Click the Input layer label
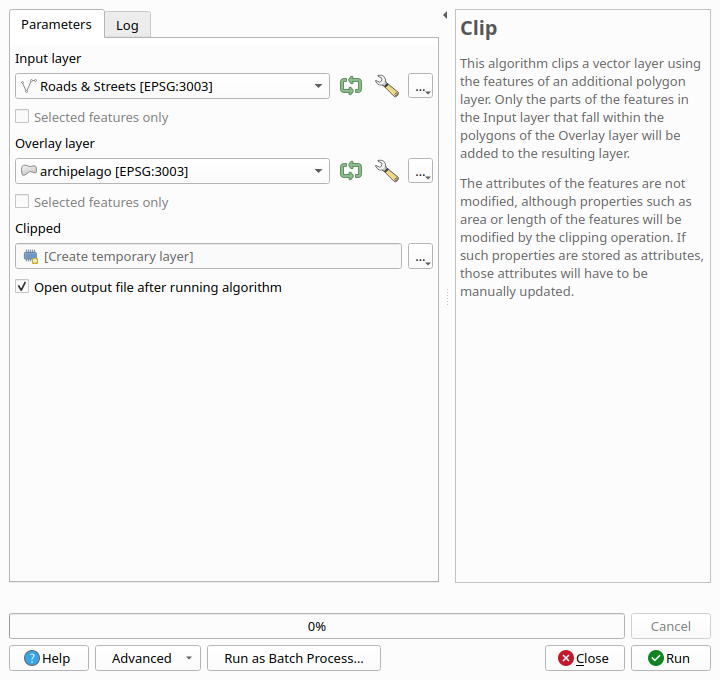The width and height of the screenshot is (720, 680). [48, 59]
